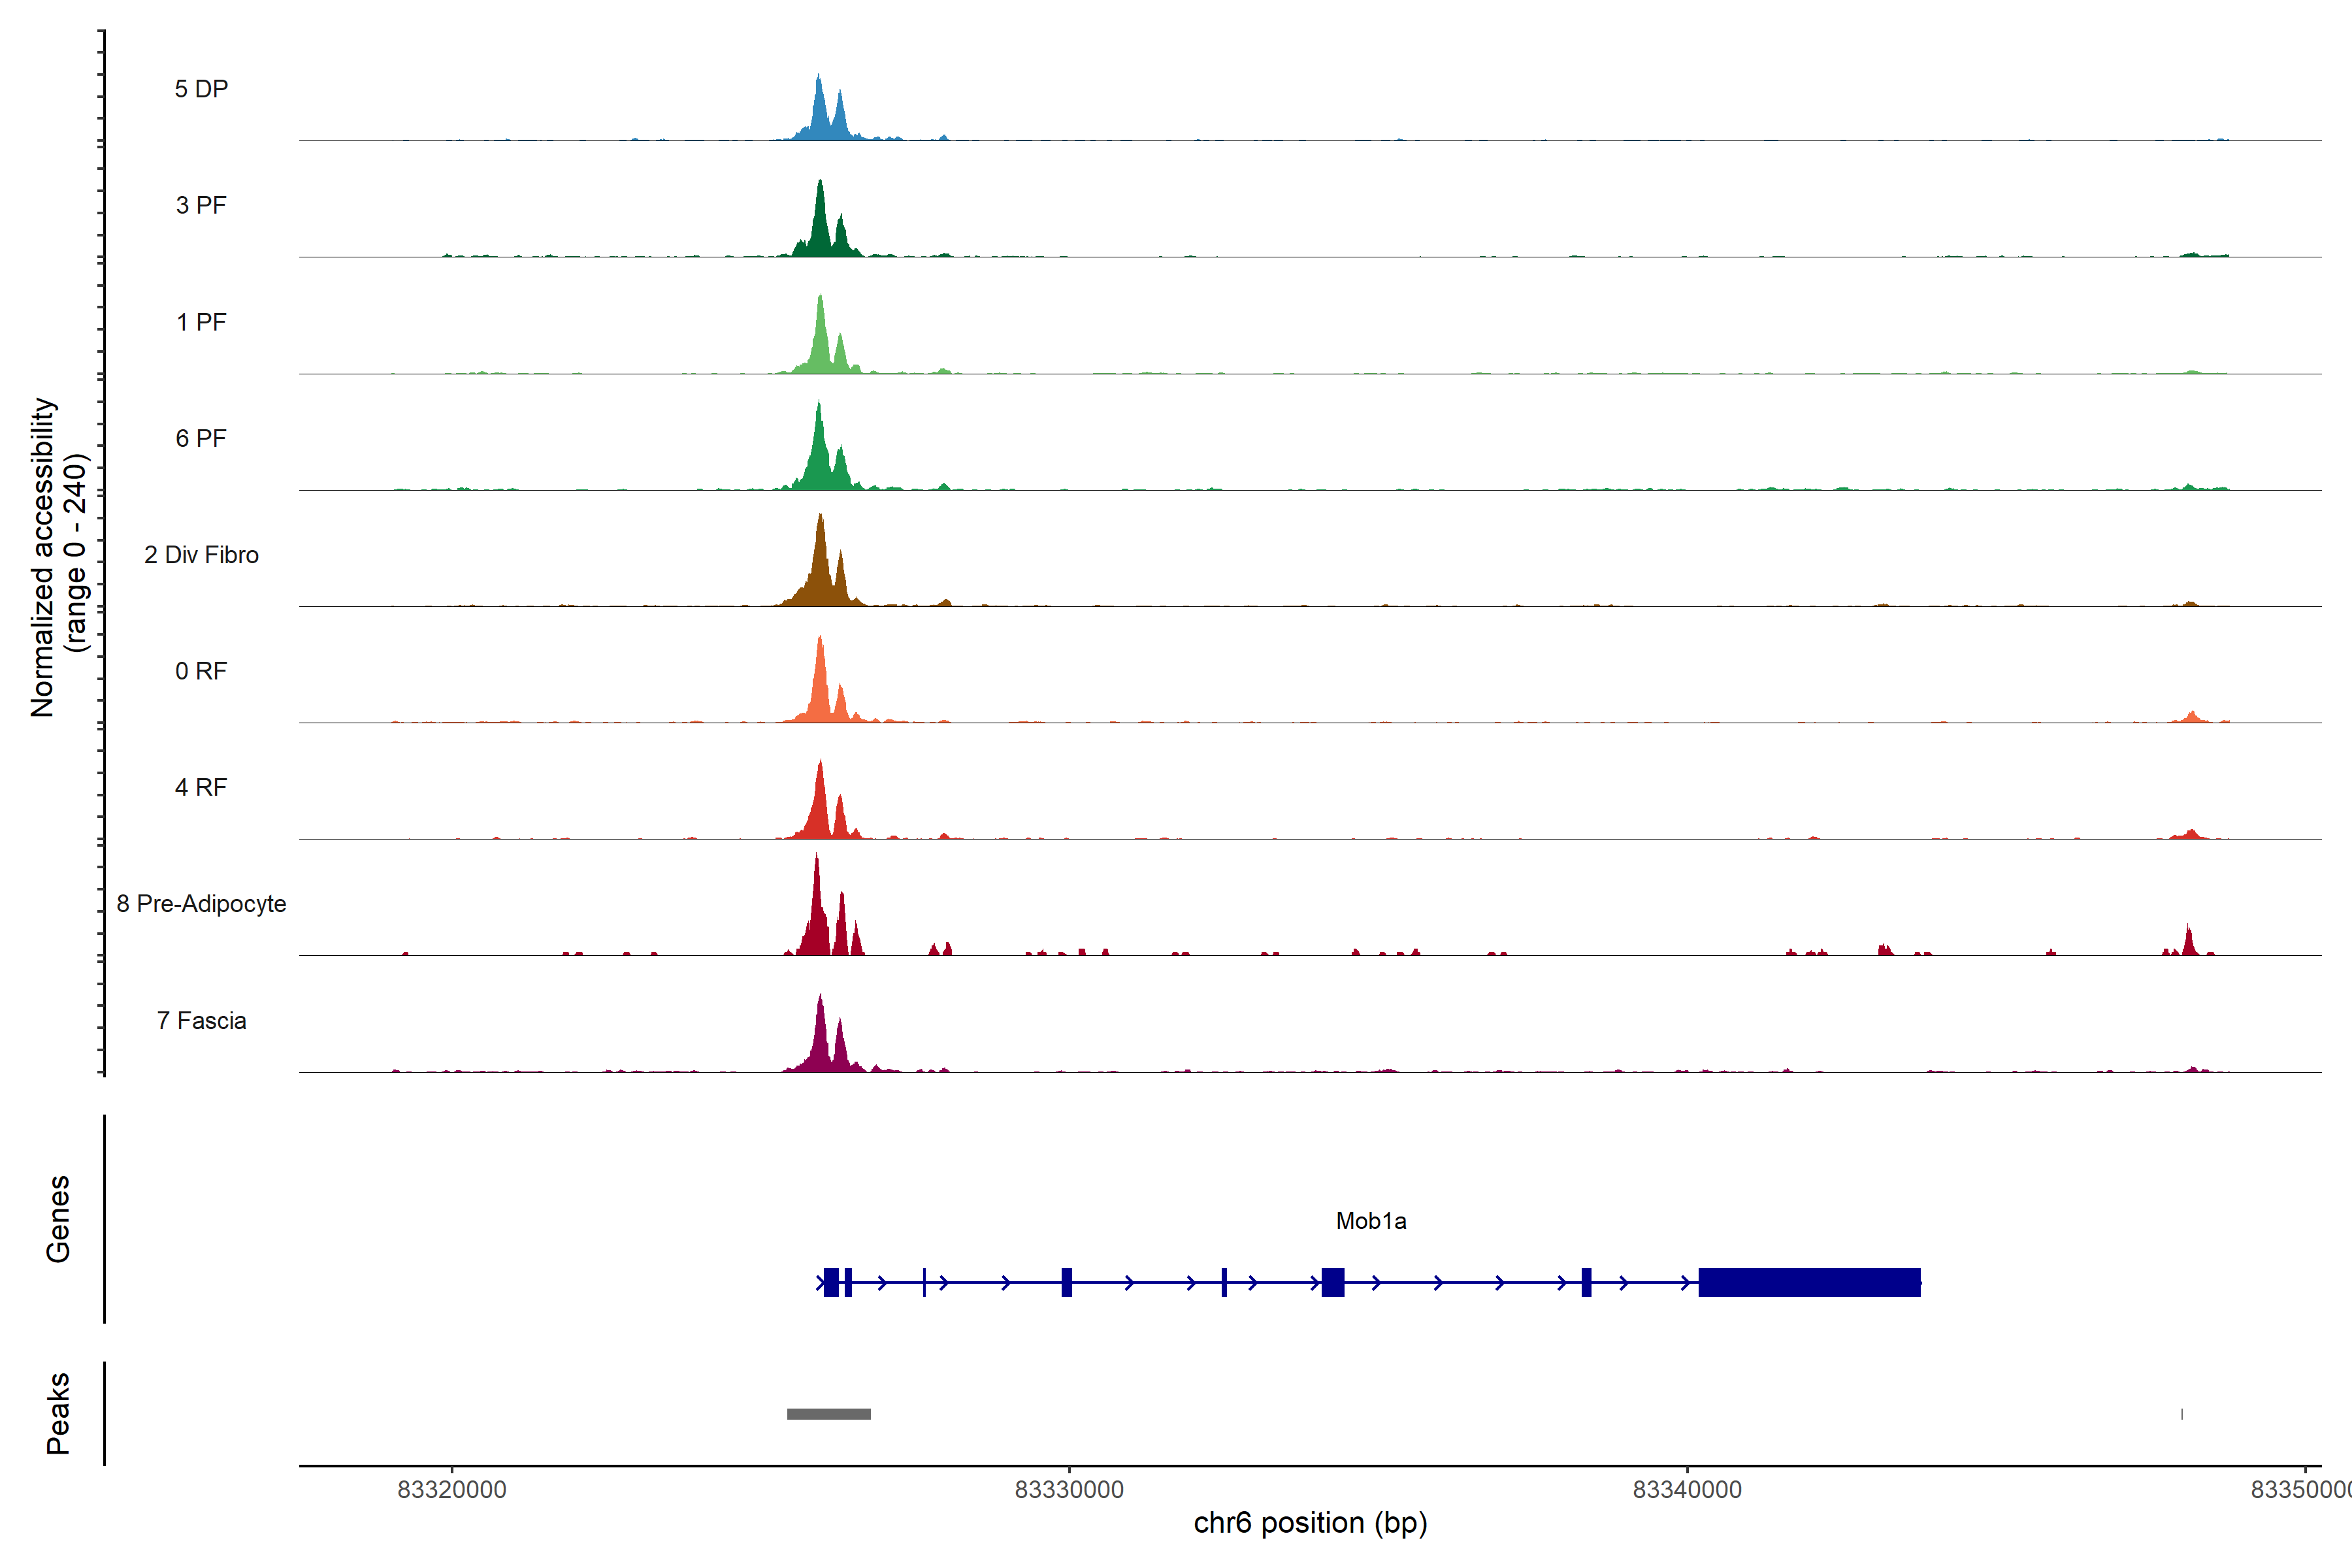Select the 2 Div Fibro label
Screen dimensions: 2352x1568
click(x=201, y=555)
